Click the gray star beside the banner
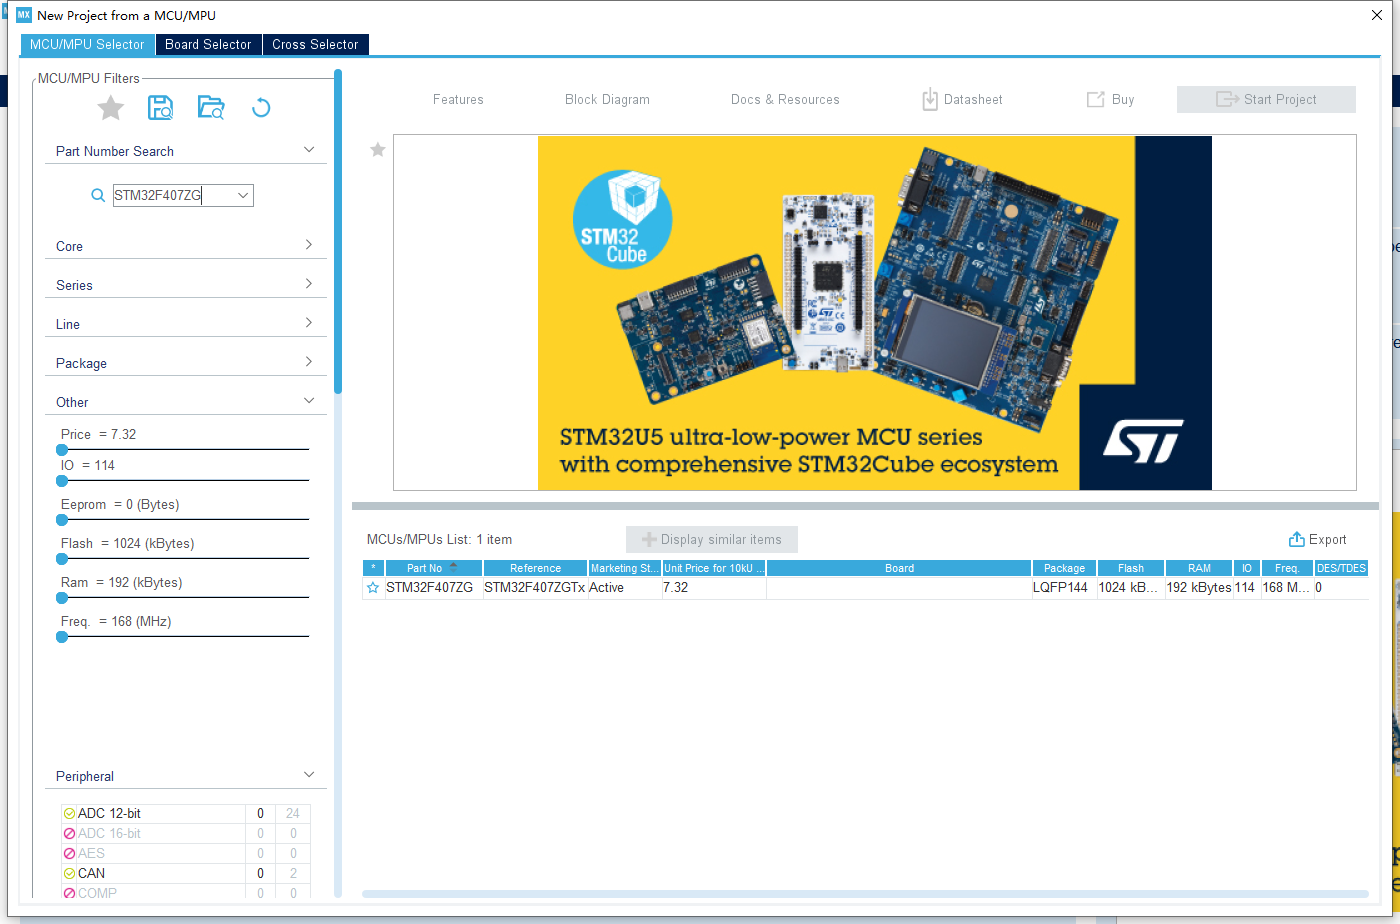The width and height of the screenshot is (1400, 924). (x=378, y=150)
